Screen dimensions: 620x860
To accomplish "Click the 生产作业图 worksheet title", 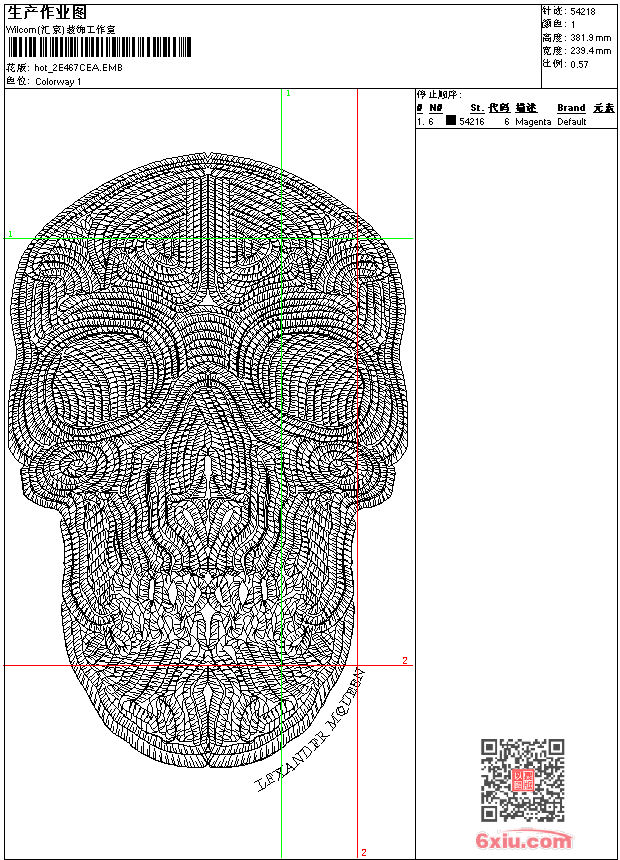I will pos(47,13).
